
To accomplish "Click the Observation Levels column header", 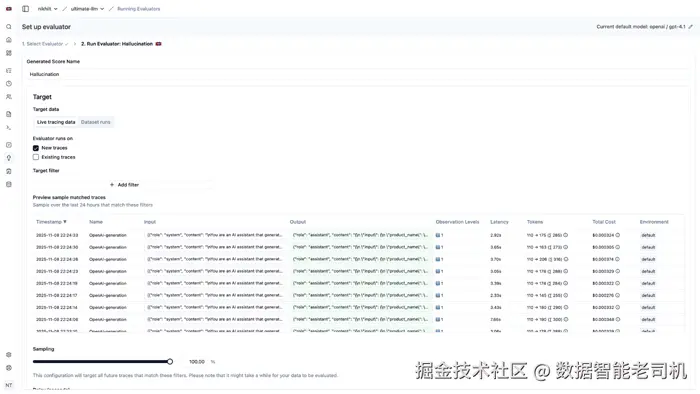I will (x=457, y=222).
